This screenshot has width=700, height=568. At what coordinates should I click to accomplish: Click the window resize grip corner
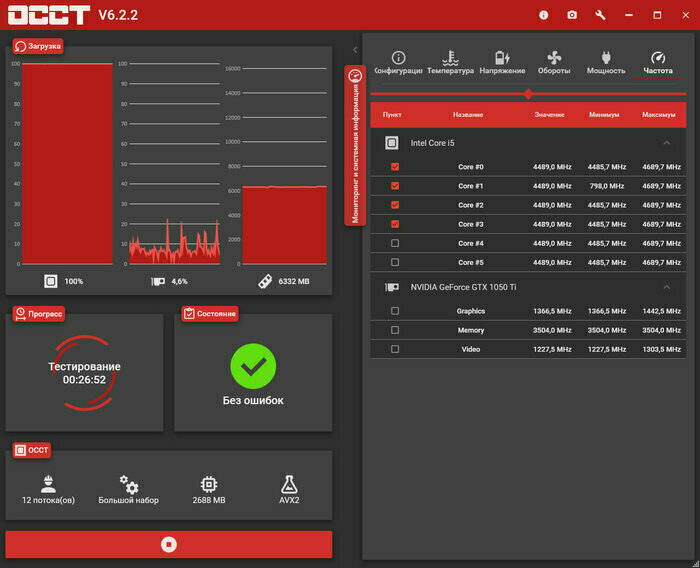(696, 564)
